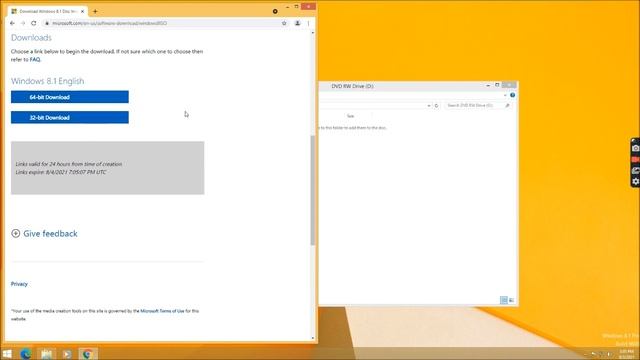This screenshot has width=640, height=360.
Task: Open settings gear on side toolbar
Action: pos(636,181)
